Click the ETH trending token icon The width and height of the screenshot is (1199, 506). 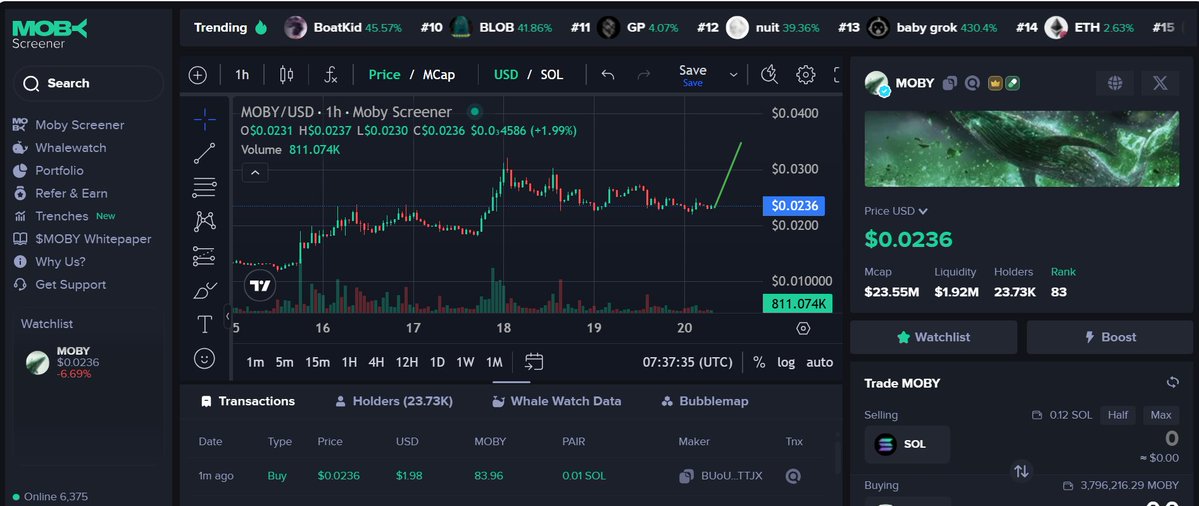(x=1056, y=28)
